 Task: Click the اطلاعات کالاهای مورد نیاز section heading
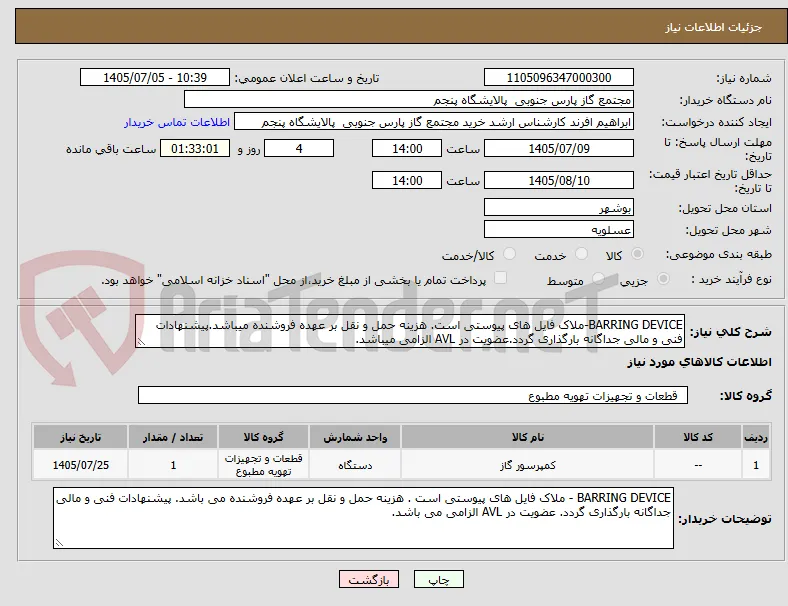[x=699, y=362]
